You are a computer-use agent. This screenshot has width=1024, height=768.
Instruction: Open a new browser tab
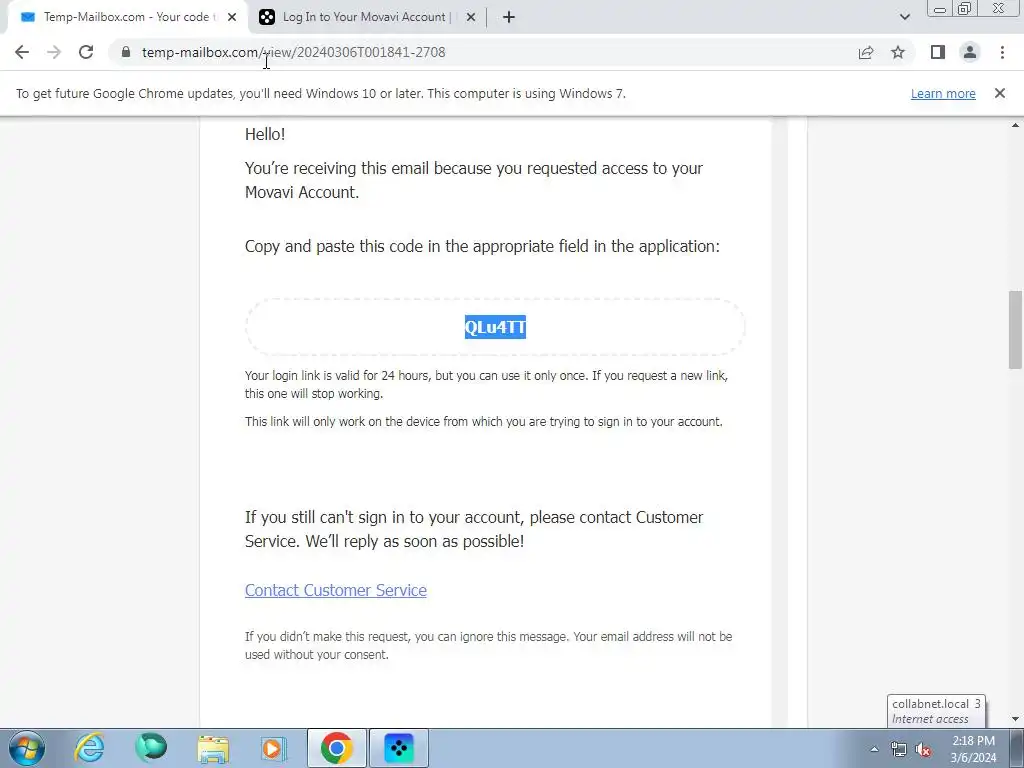(x=509, y=17)
